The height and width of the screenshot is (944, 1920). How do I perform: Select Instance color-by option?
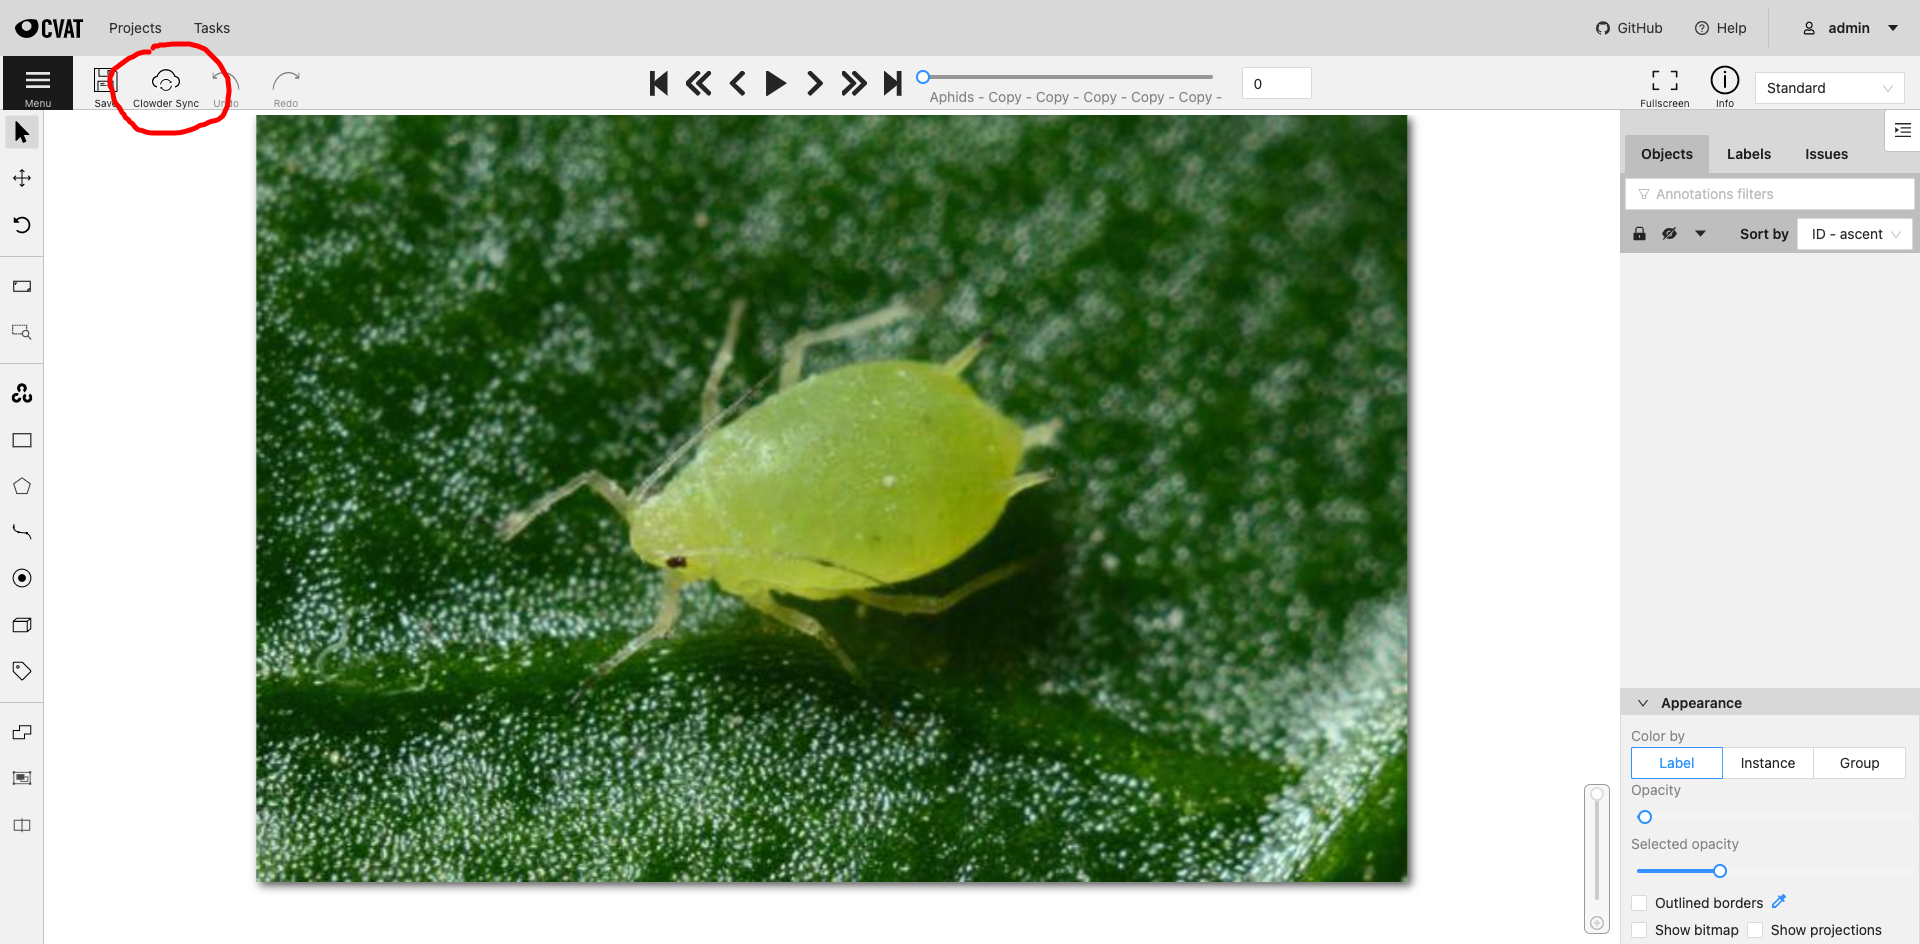[1768, 763]
